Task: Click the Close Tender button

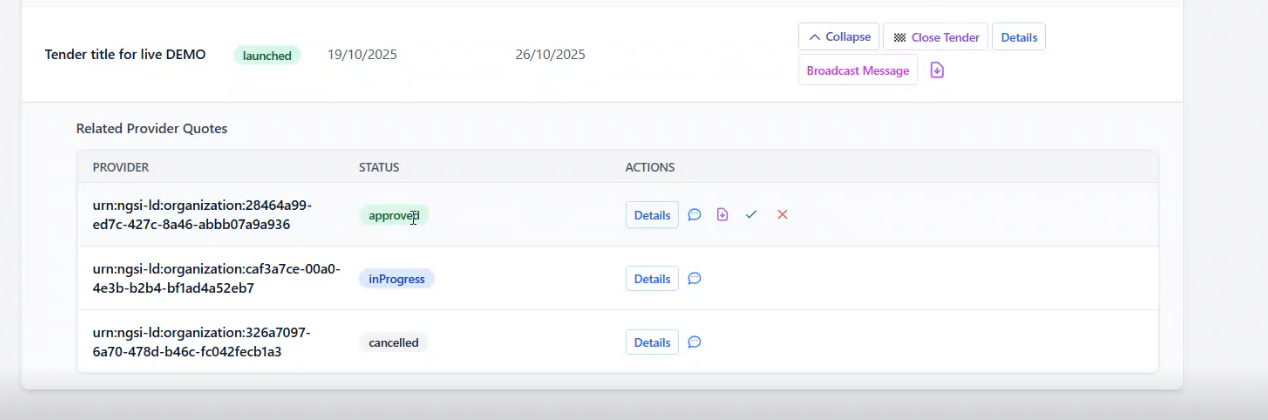Action: [935, 37]
